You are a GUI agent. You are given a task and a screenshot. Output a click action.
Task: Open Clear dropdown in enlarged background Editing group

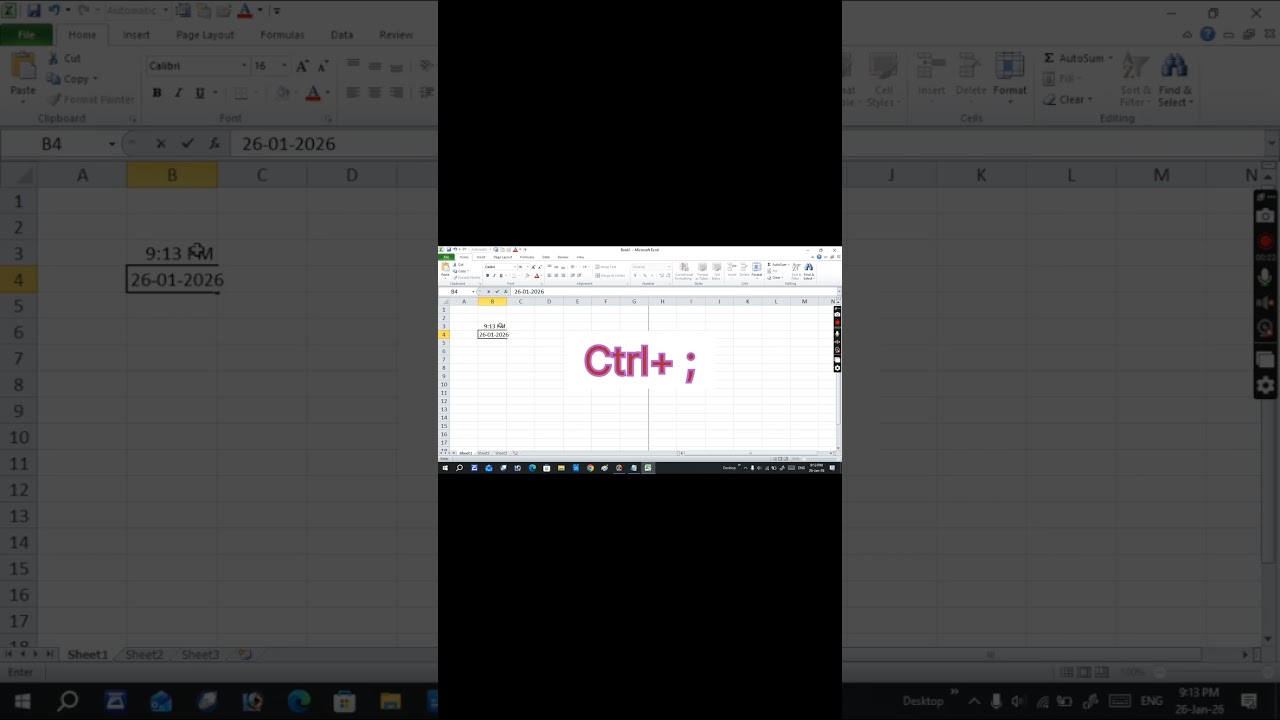coord(1089,99)
